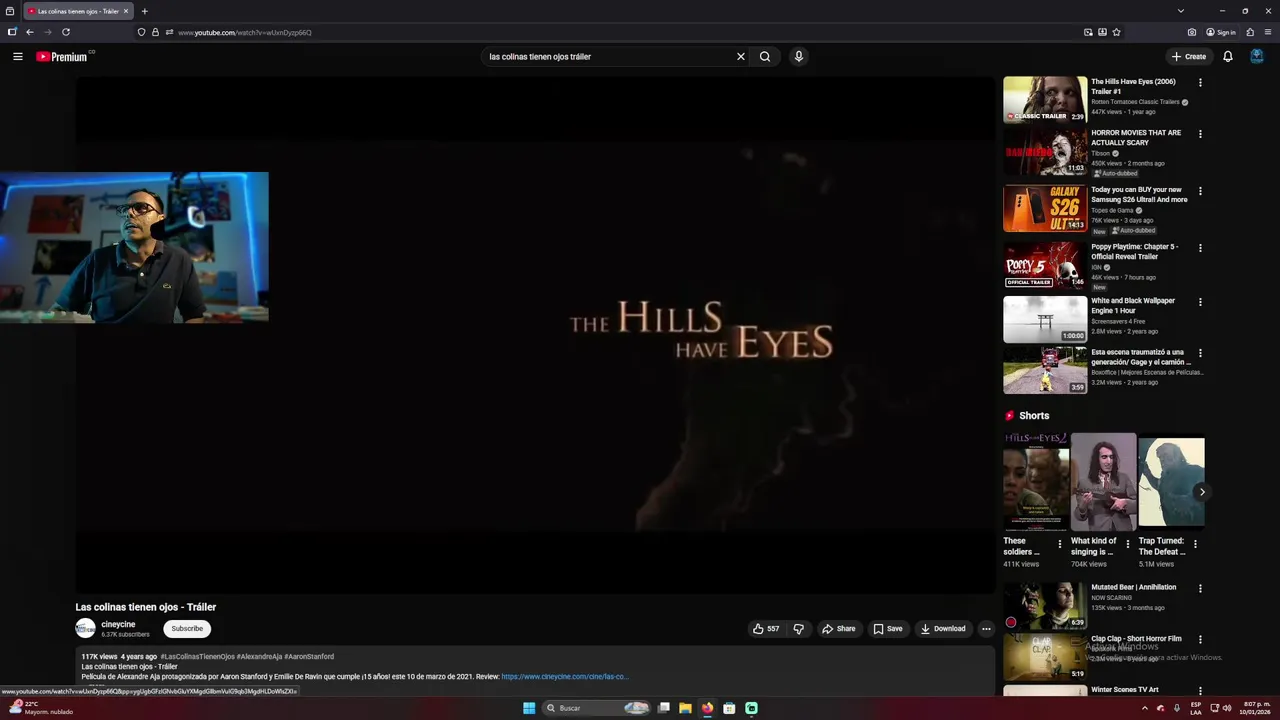Viewport: 1280px width, 720px height.
Task: Open options for These soldiers short
Action: [x=1060, y=545]
